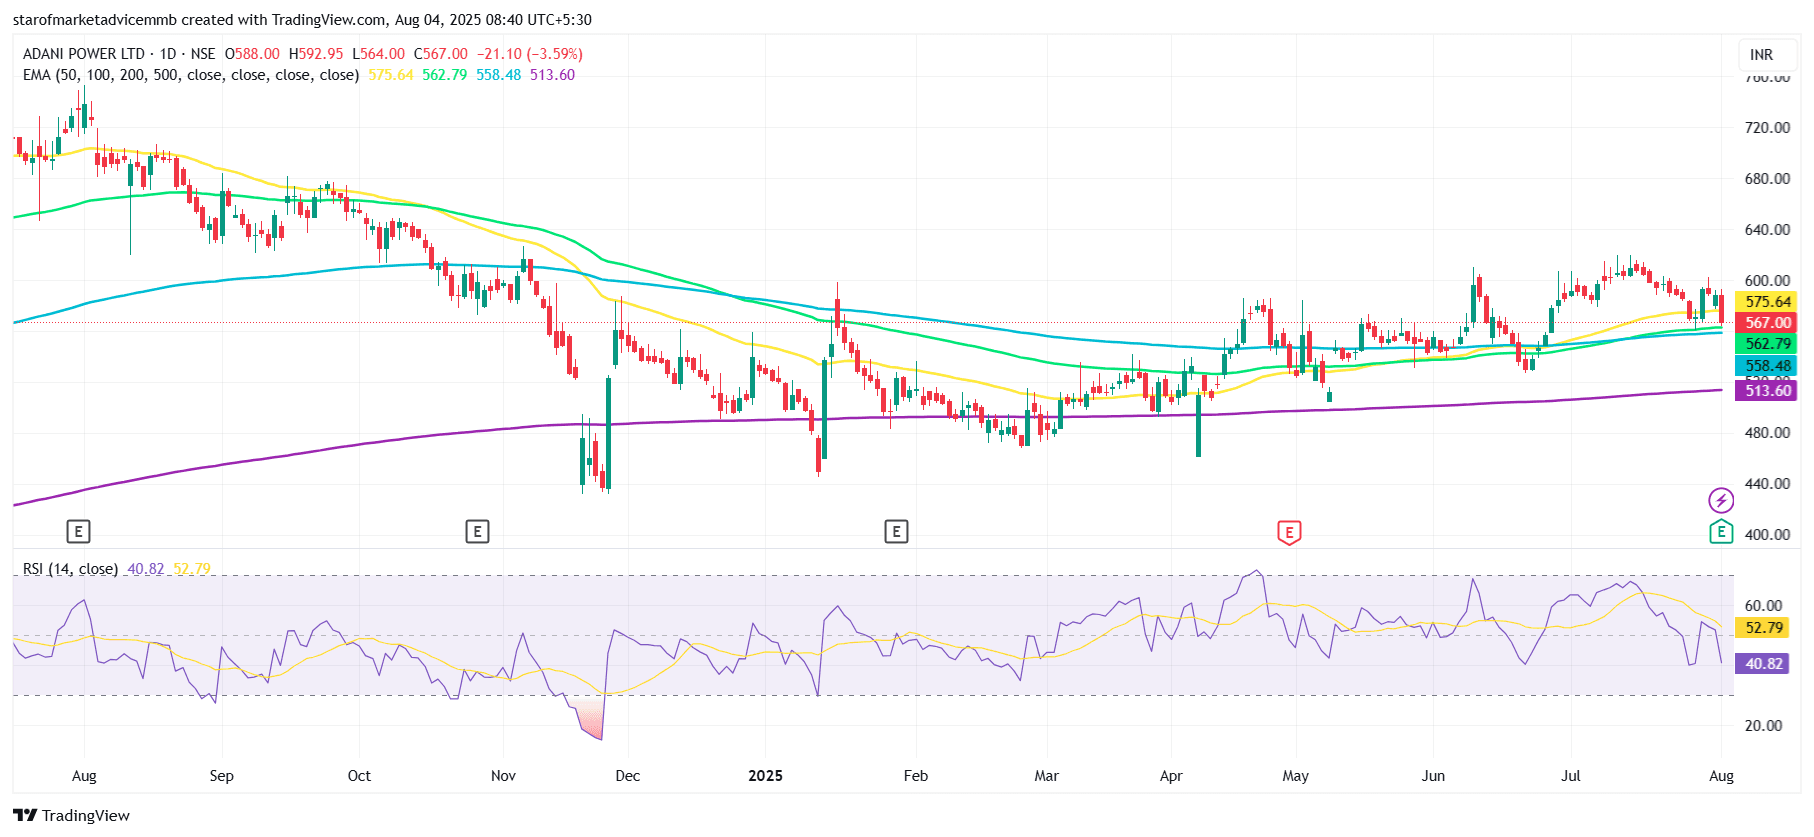Click the red earnings E marker near May
The height and width of the screenshot is (837, 1814).
[1289, 532]
